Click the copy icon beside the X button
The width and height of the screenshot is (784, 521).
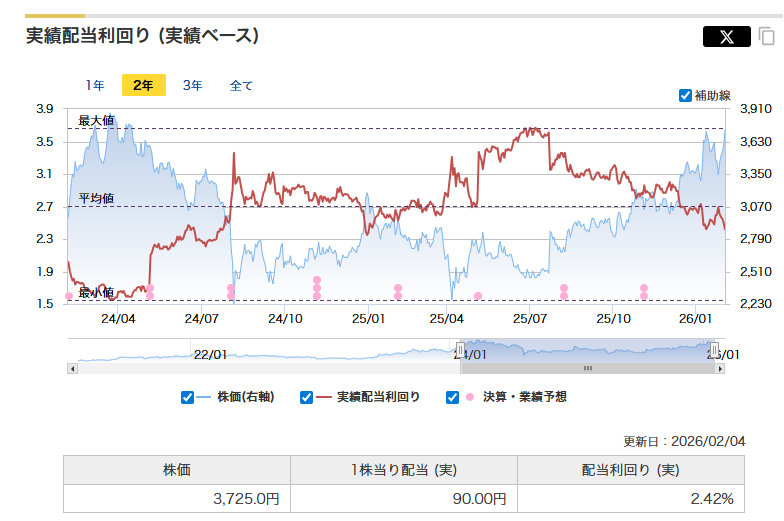[x=767, y=37]
